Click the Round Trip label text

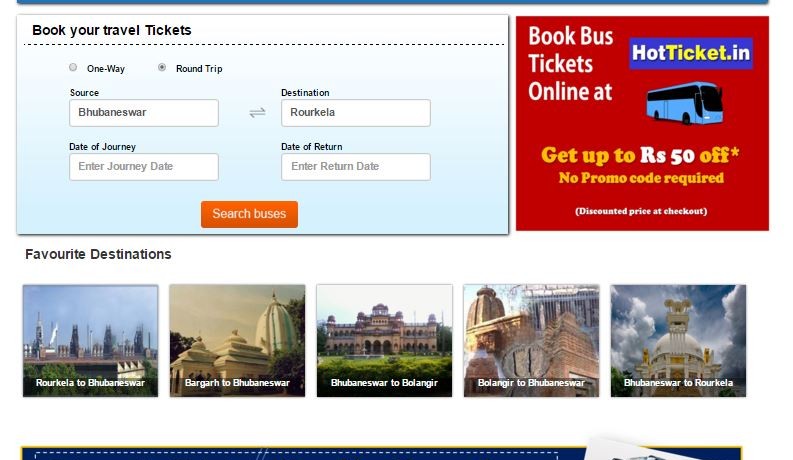[199, 69]
